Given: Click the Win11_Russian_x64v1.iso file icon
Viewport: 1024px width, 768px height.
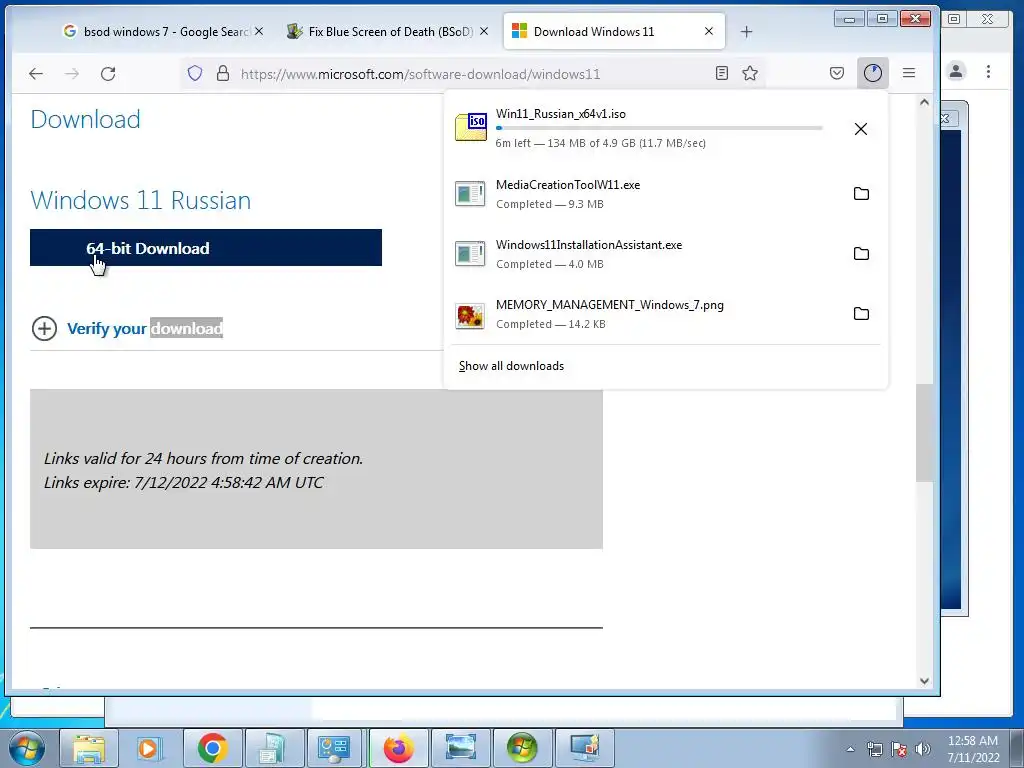Looking at the screenshot, I should point(471,127).
